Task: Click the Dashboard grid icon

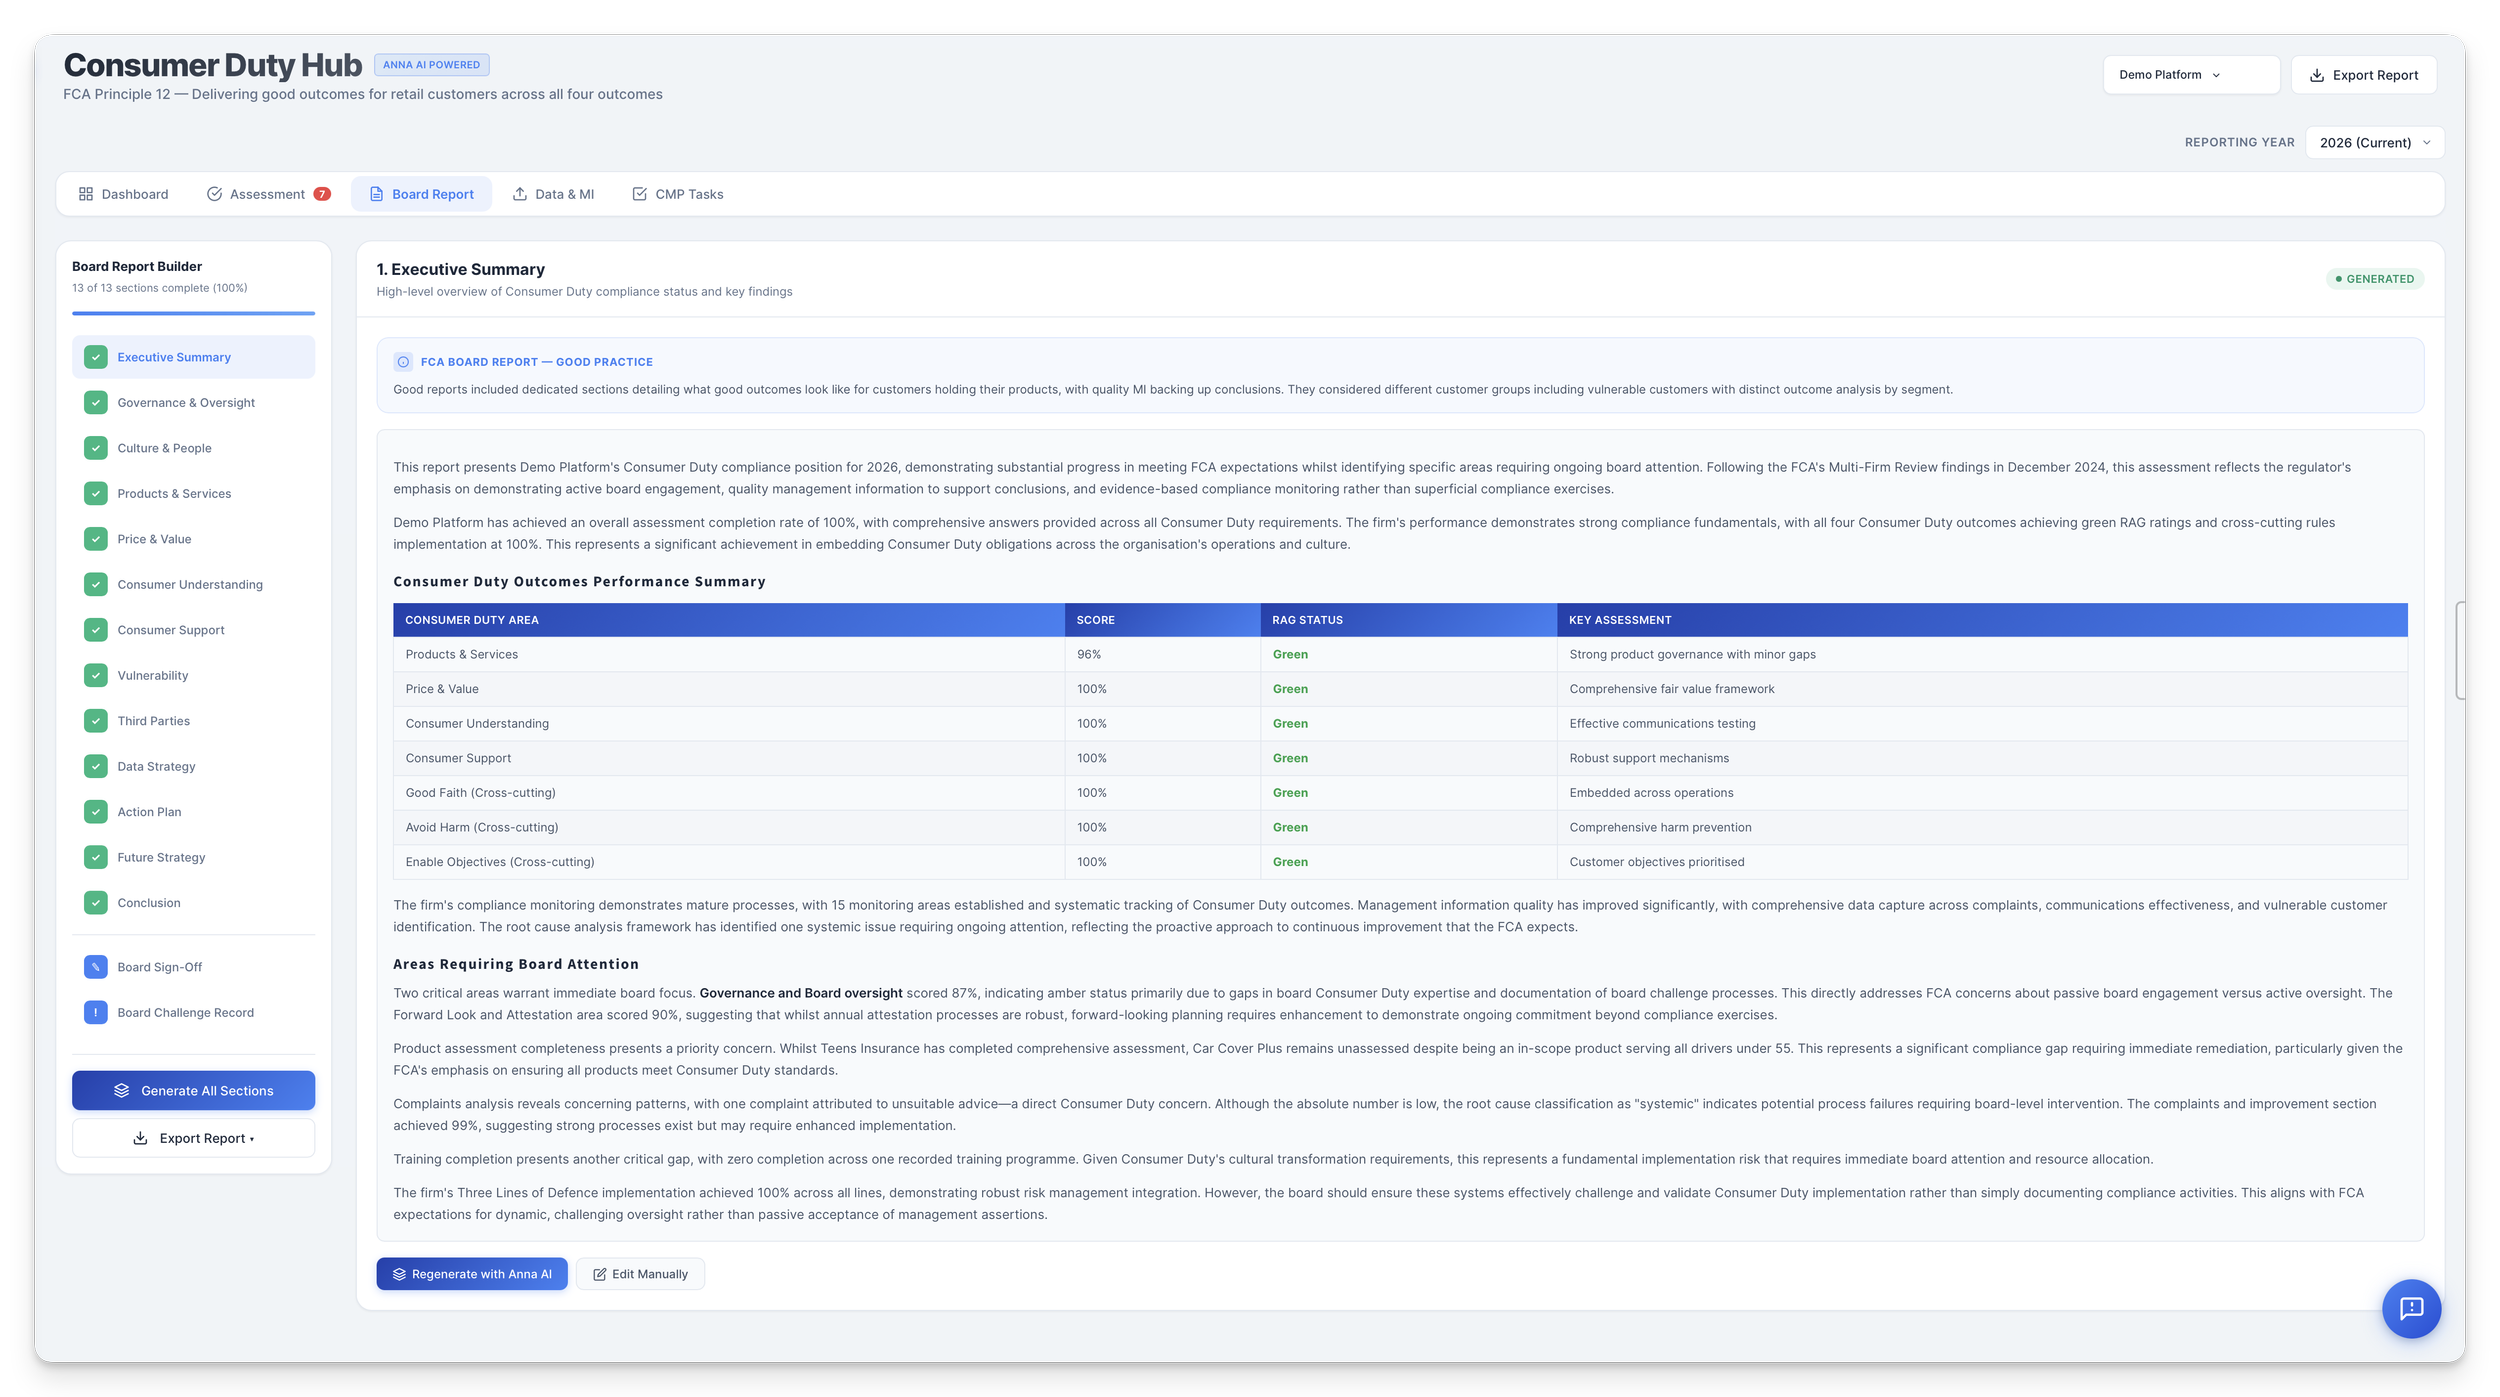Action: click(86, 194)
